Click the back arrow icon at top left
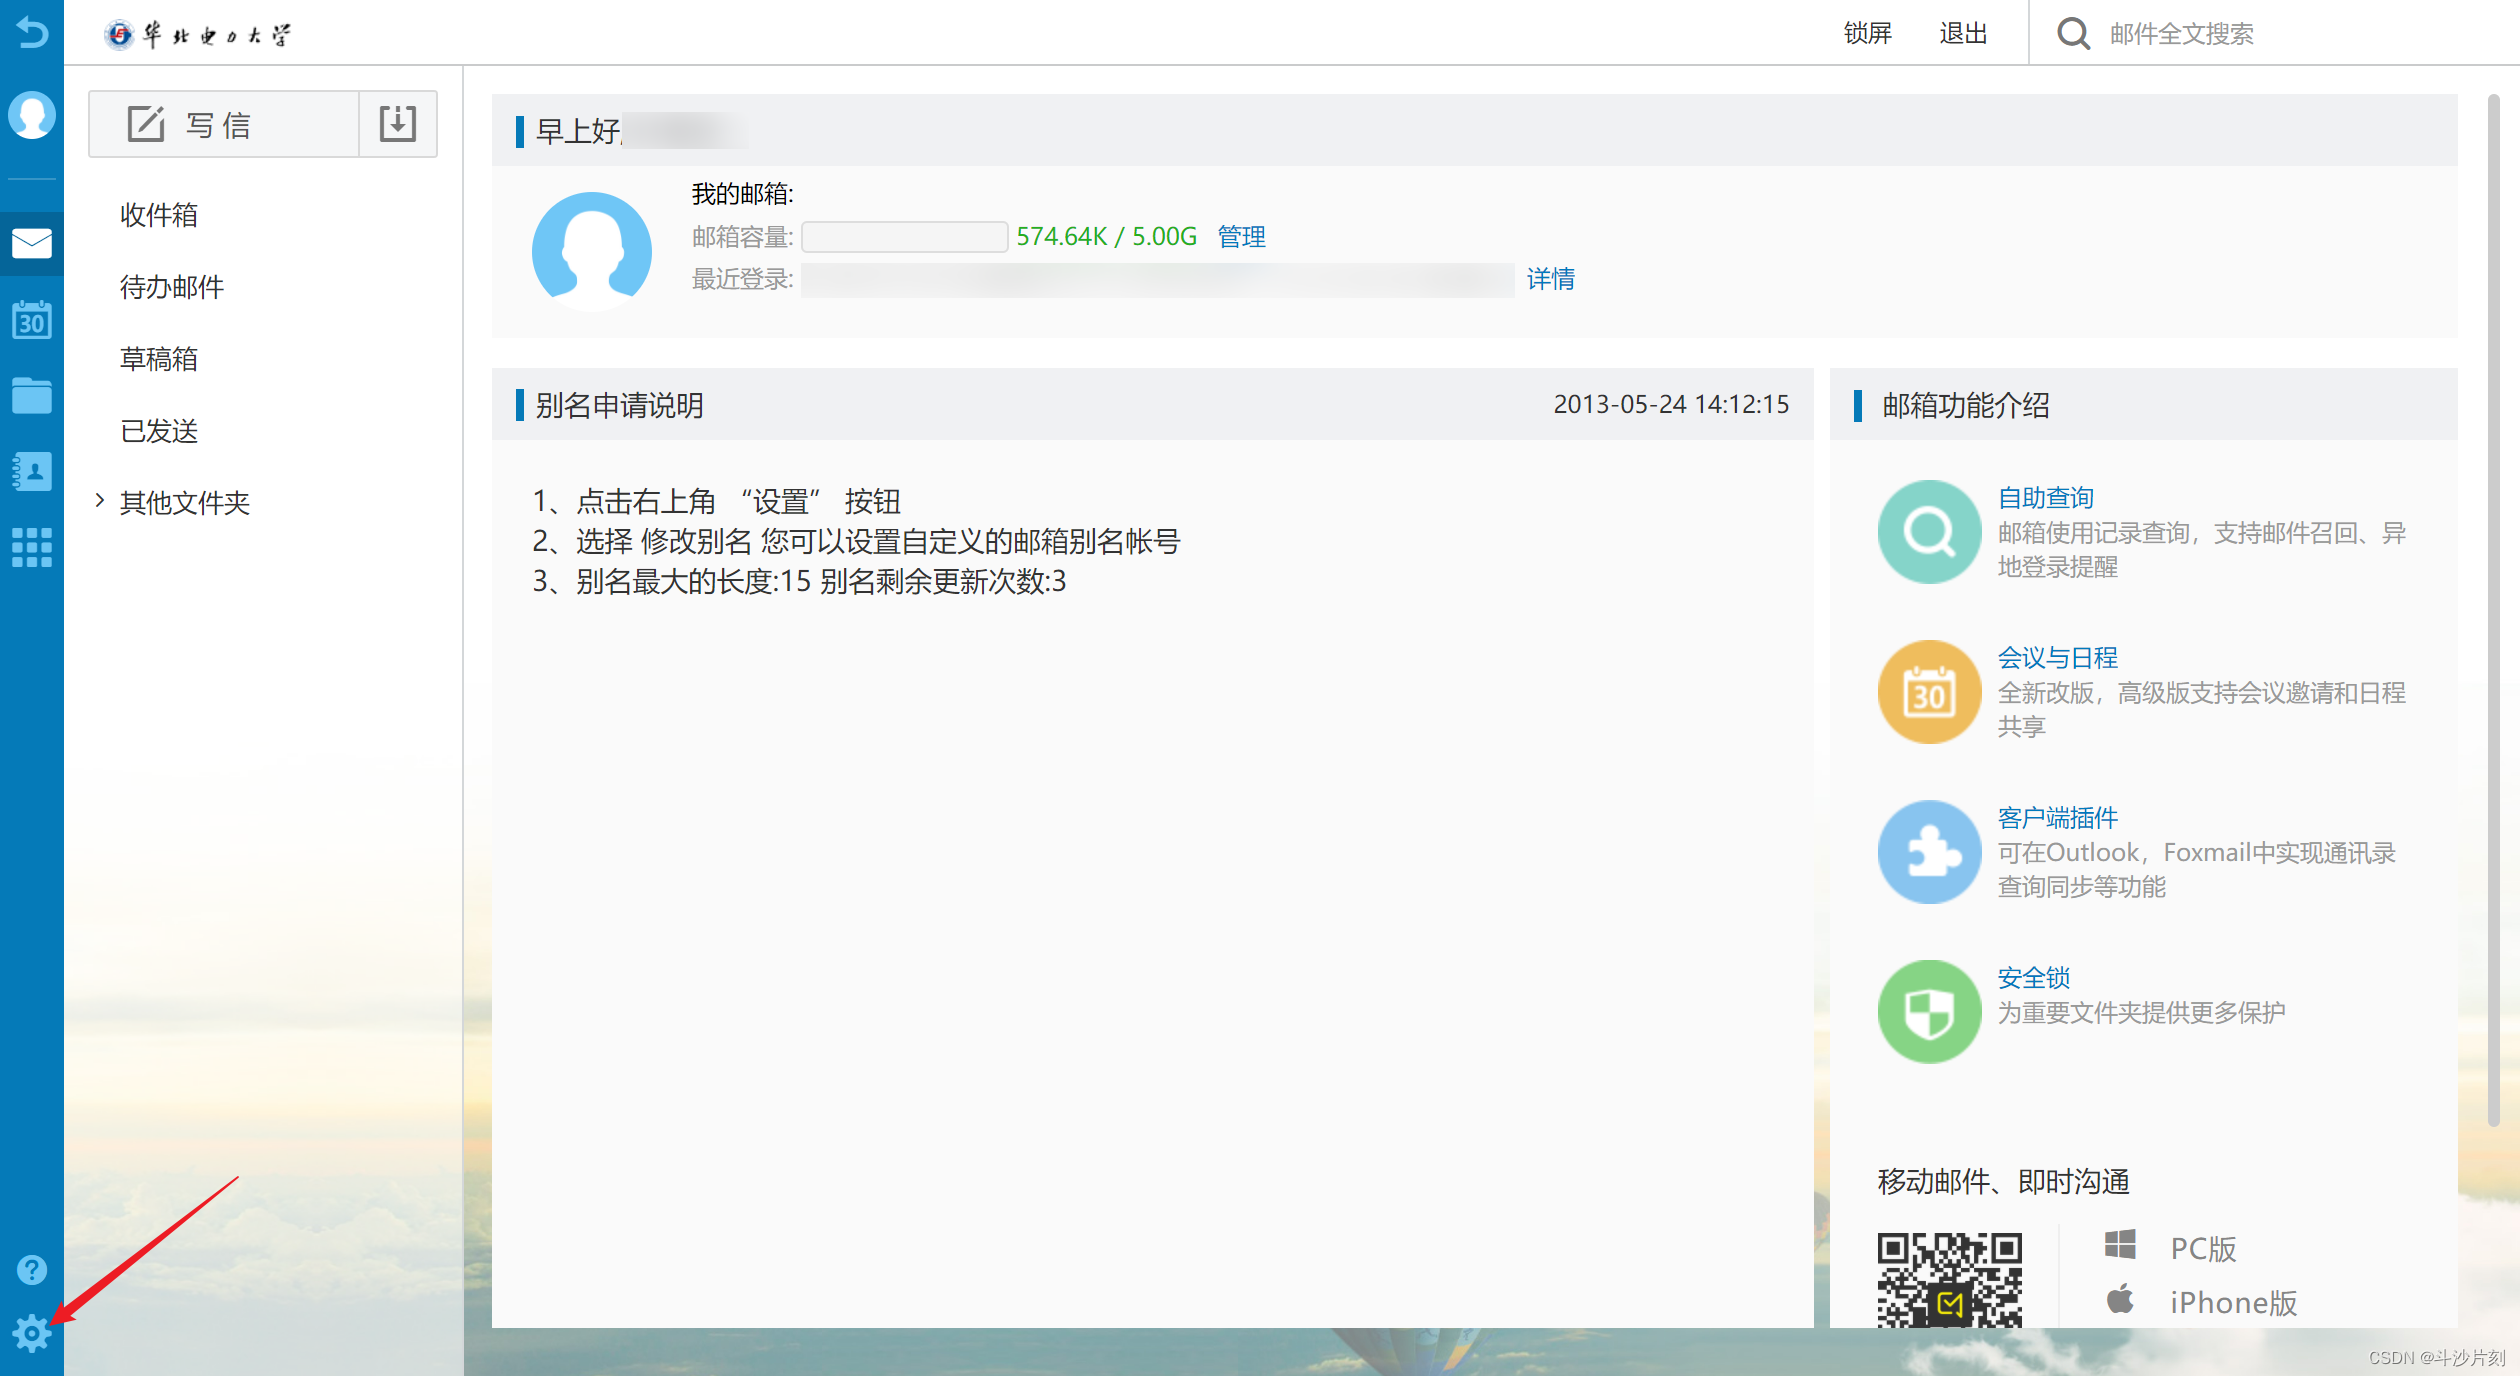The width and height of the screenshot is (2520, 1376). coord(32,33)
